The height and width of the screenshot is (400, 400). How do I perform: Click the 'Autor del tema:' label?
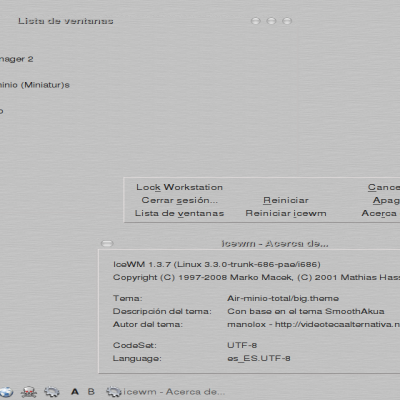(148, 324)
